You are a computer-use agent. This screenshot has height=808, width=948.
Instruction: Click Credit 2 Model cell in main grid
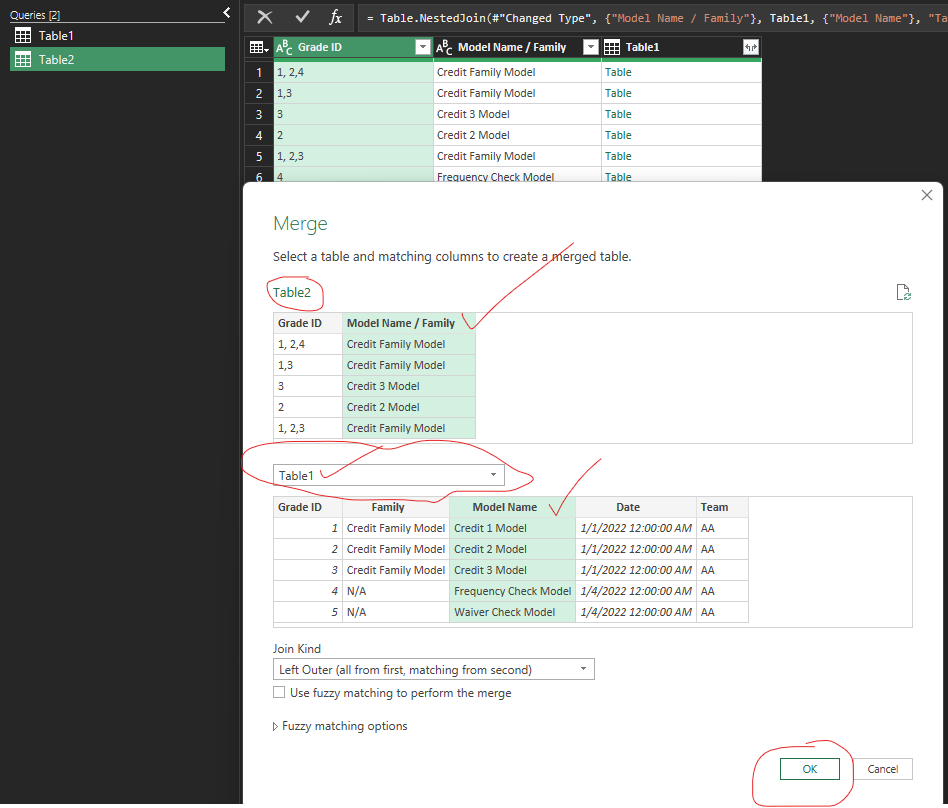coord(517,135)
